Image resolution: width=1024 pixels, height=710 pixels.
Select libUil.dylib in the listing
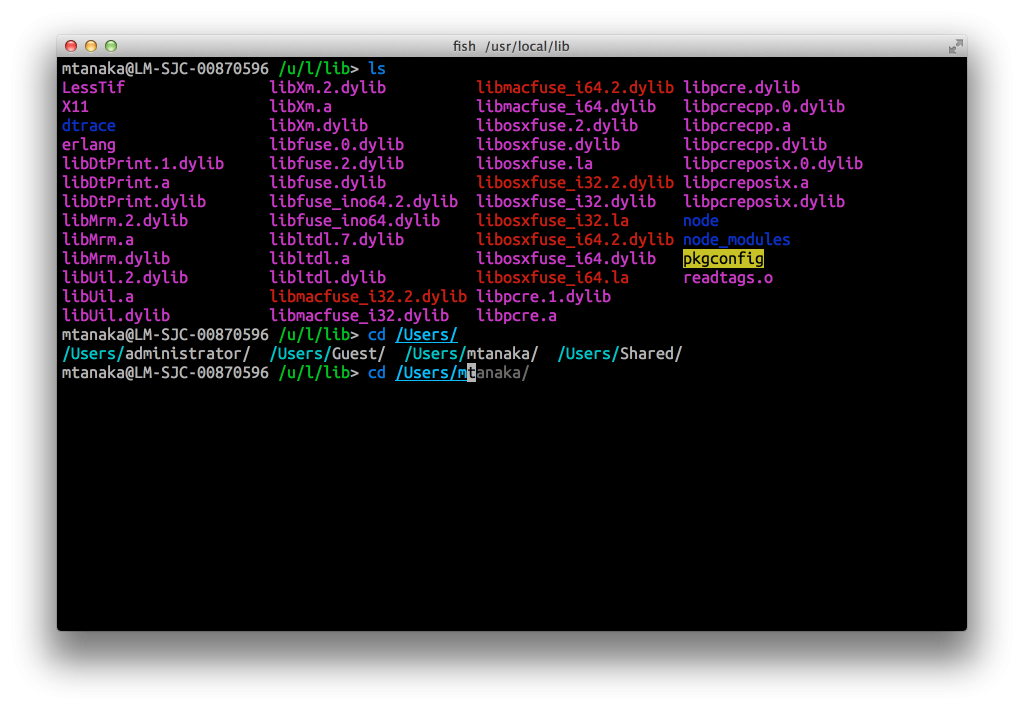[116, 315]
